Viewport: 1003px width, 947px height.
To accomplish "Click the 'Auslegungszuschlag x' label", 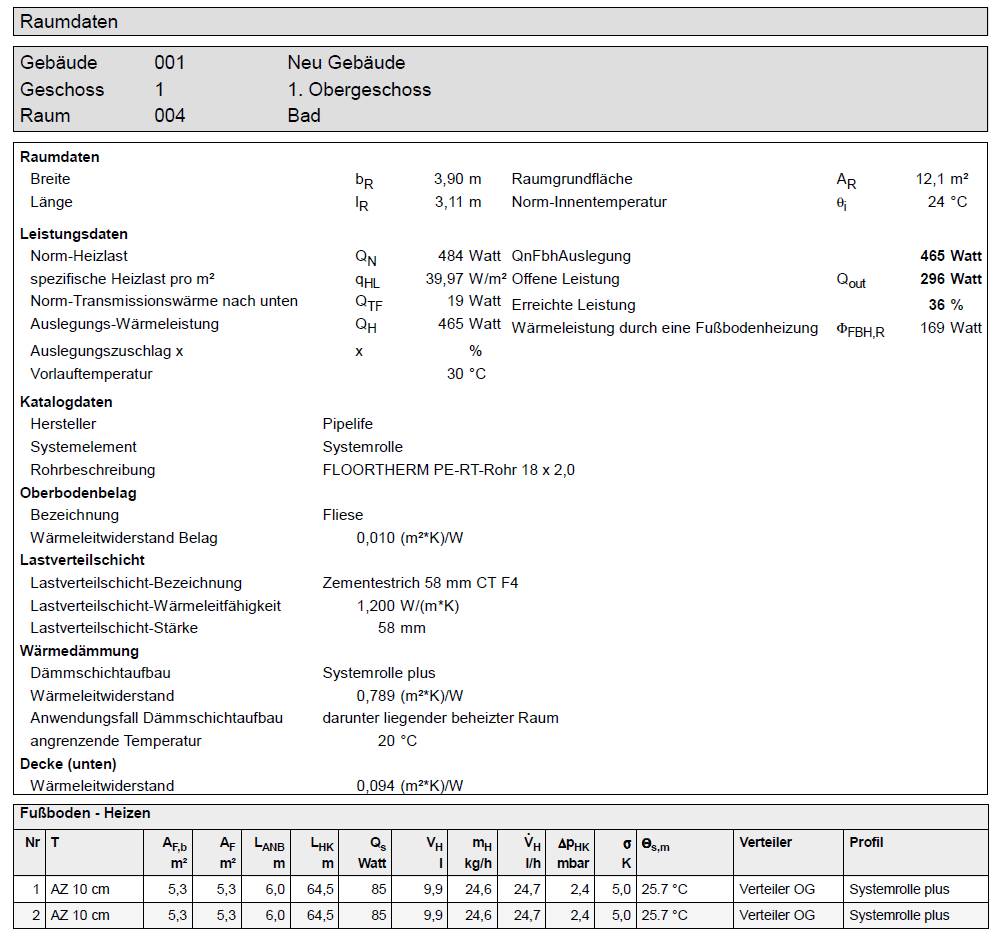I will click(107, 351).
